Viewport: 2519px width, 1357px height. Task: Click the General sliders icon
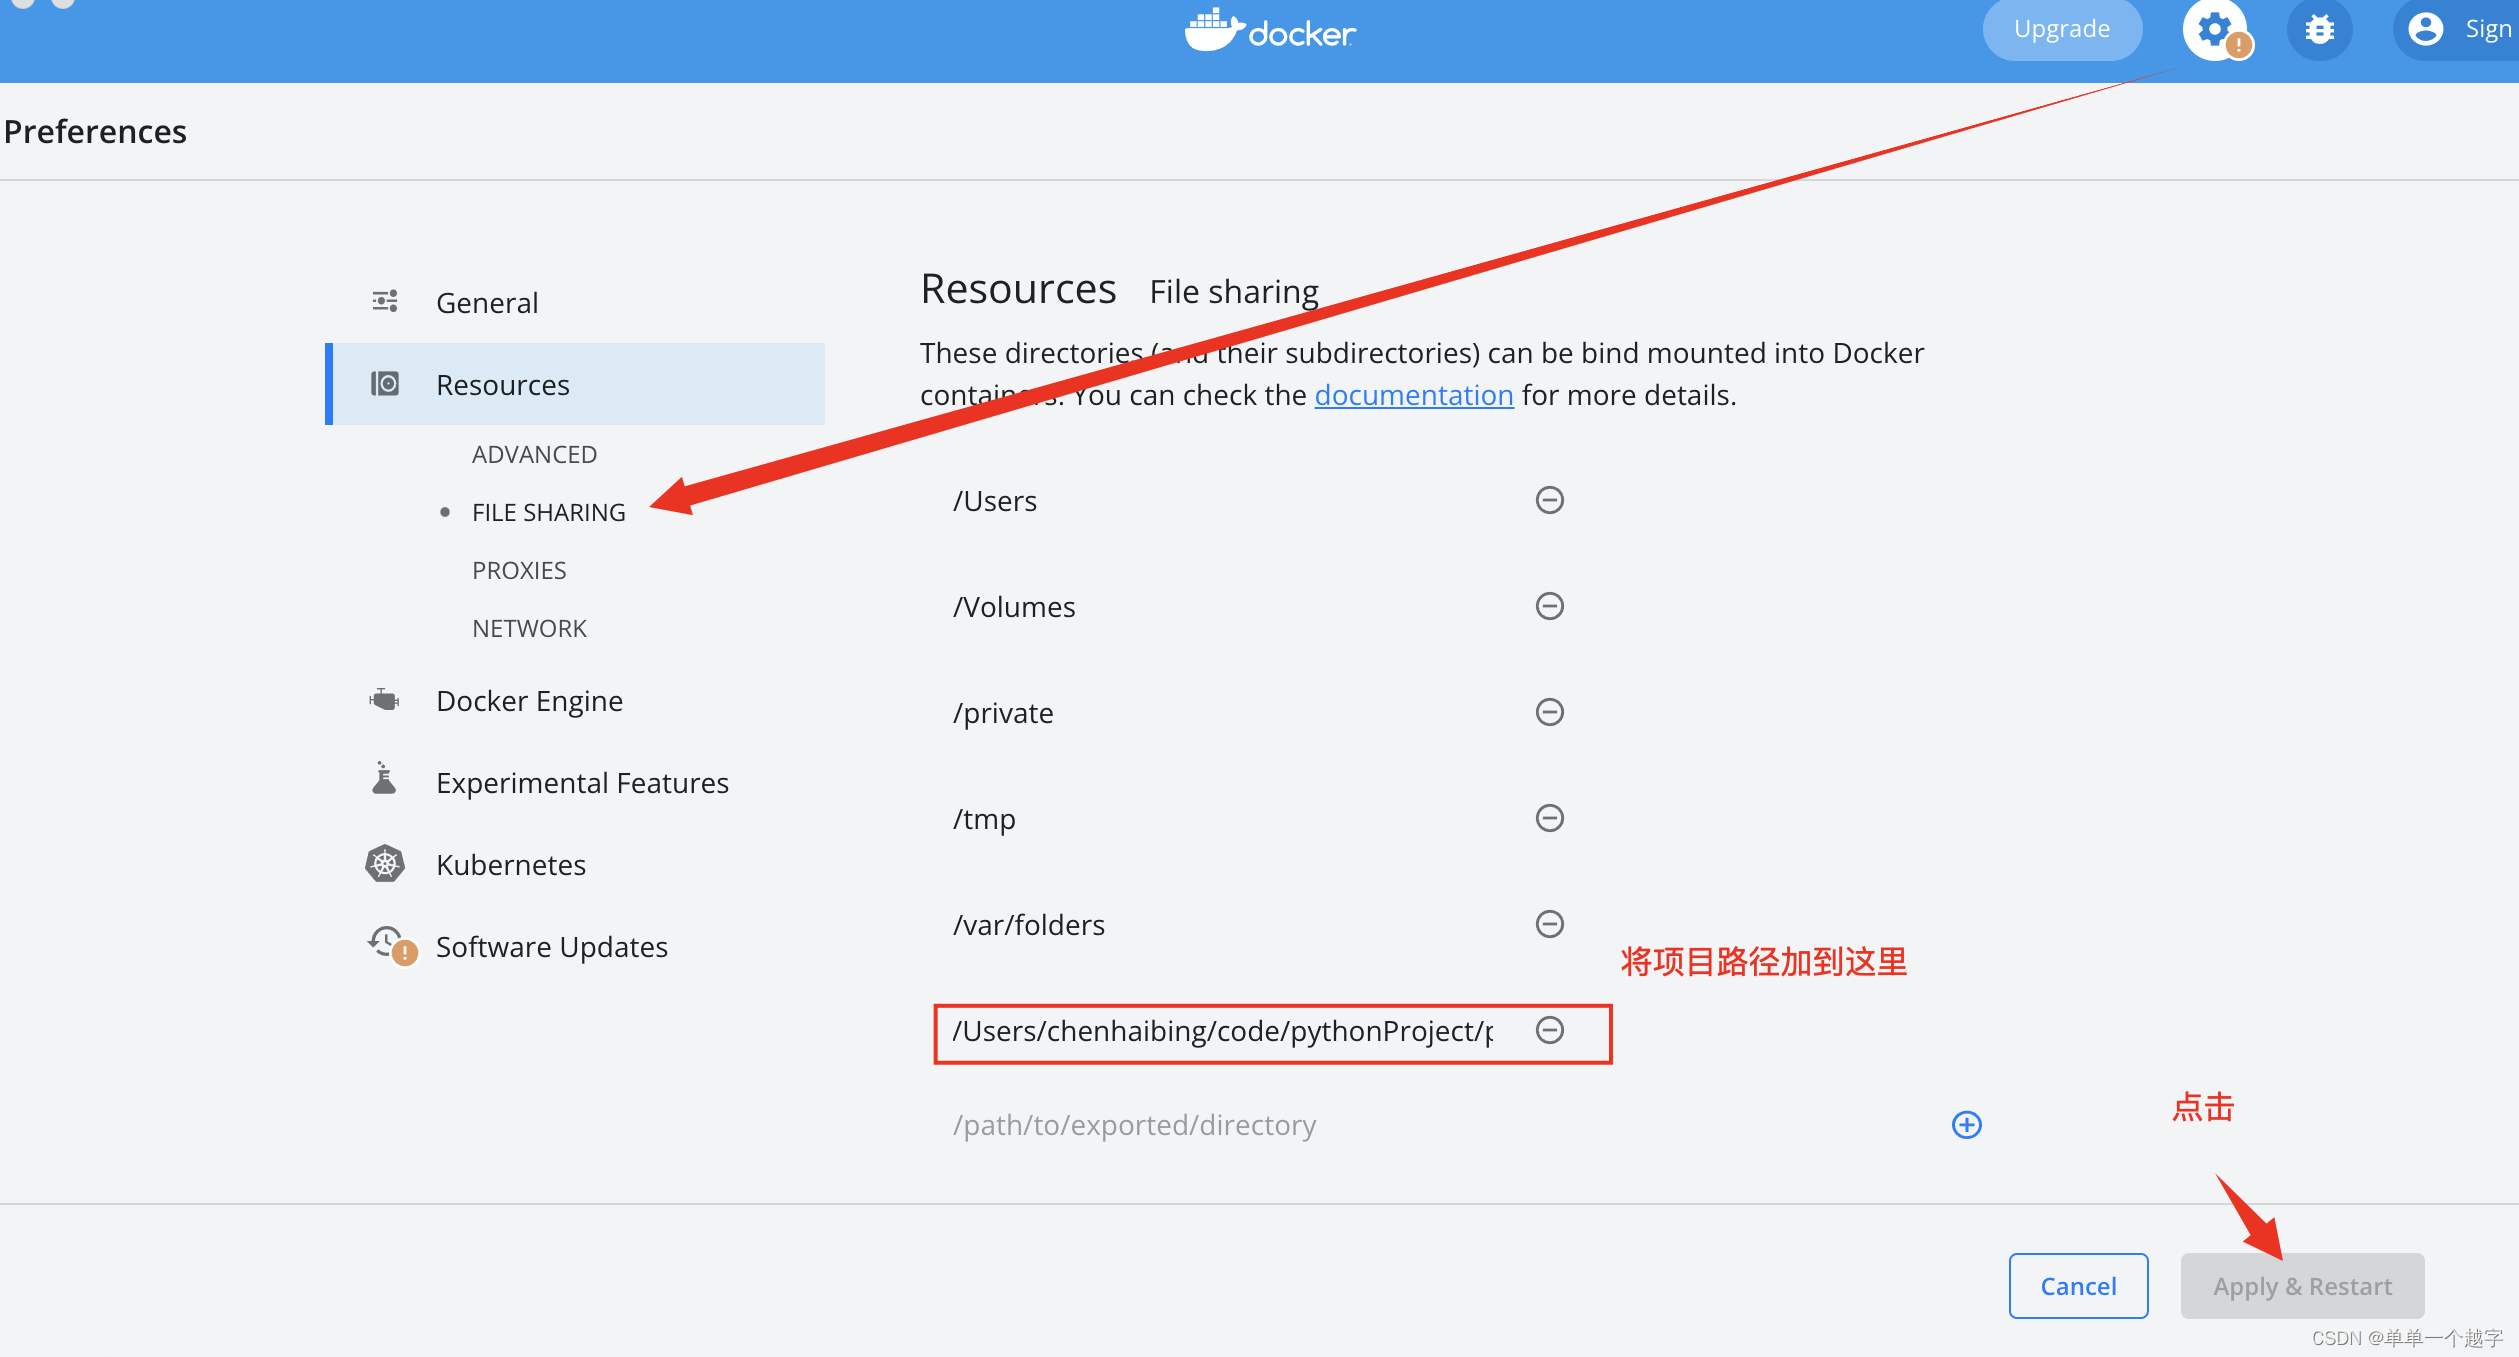[x=385, y=301]
